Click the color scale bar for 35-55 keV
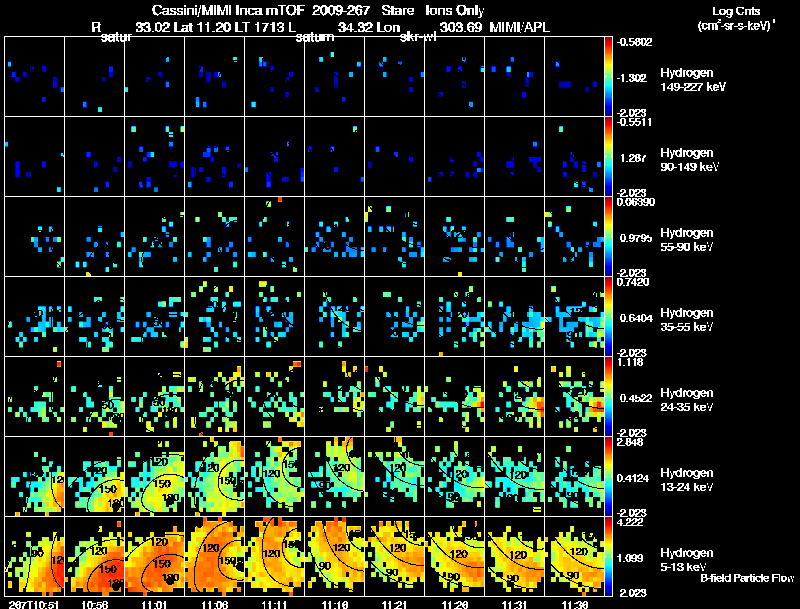 (608, 317)
